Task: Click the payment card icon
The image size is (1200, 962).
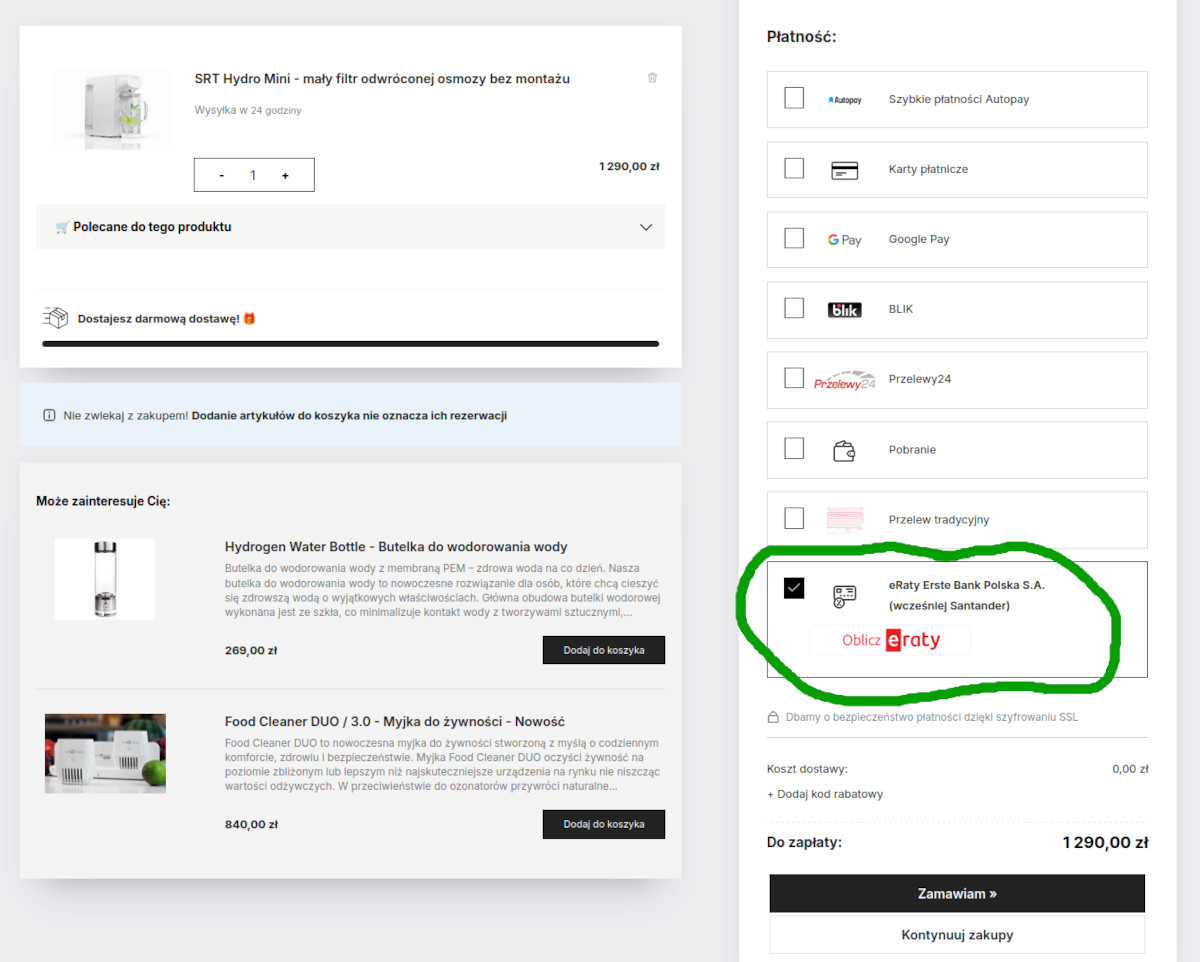Action: [x=845, y=170]
